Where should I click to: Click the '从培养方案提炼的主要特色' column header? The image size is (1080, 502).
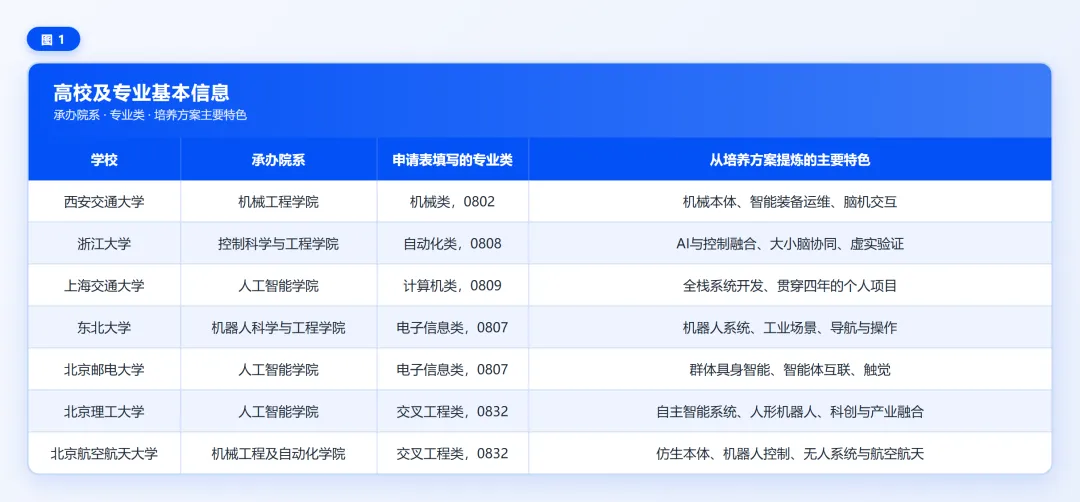(790, 160)
